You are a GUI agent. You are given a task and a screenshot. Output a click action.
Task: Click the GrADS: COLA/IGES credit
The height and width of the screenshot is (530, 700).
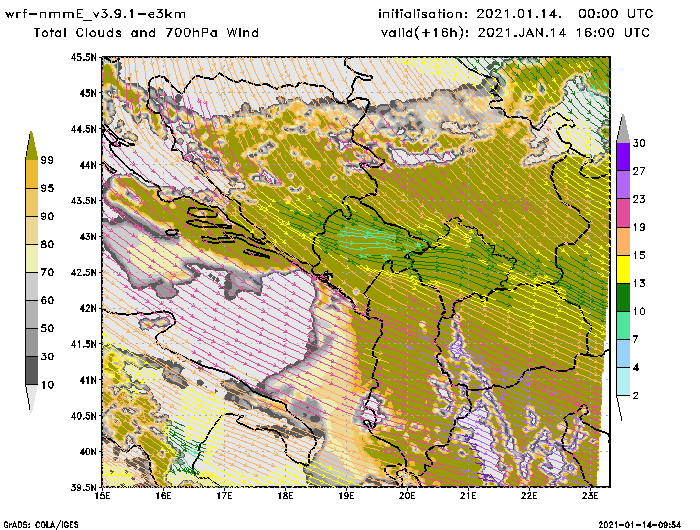tap(41, 525)
